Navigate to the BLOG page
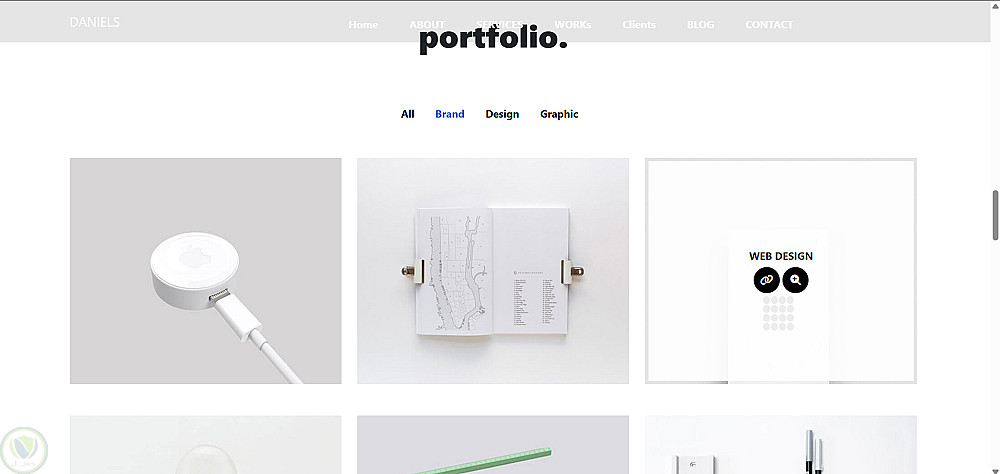Image resolution: width=1000 pixels, height=474 pixels. tap(700, 25)
